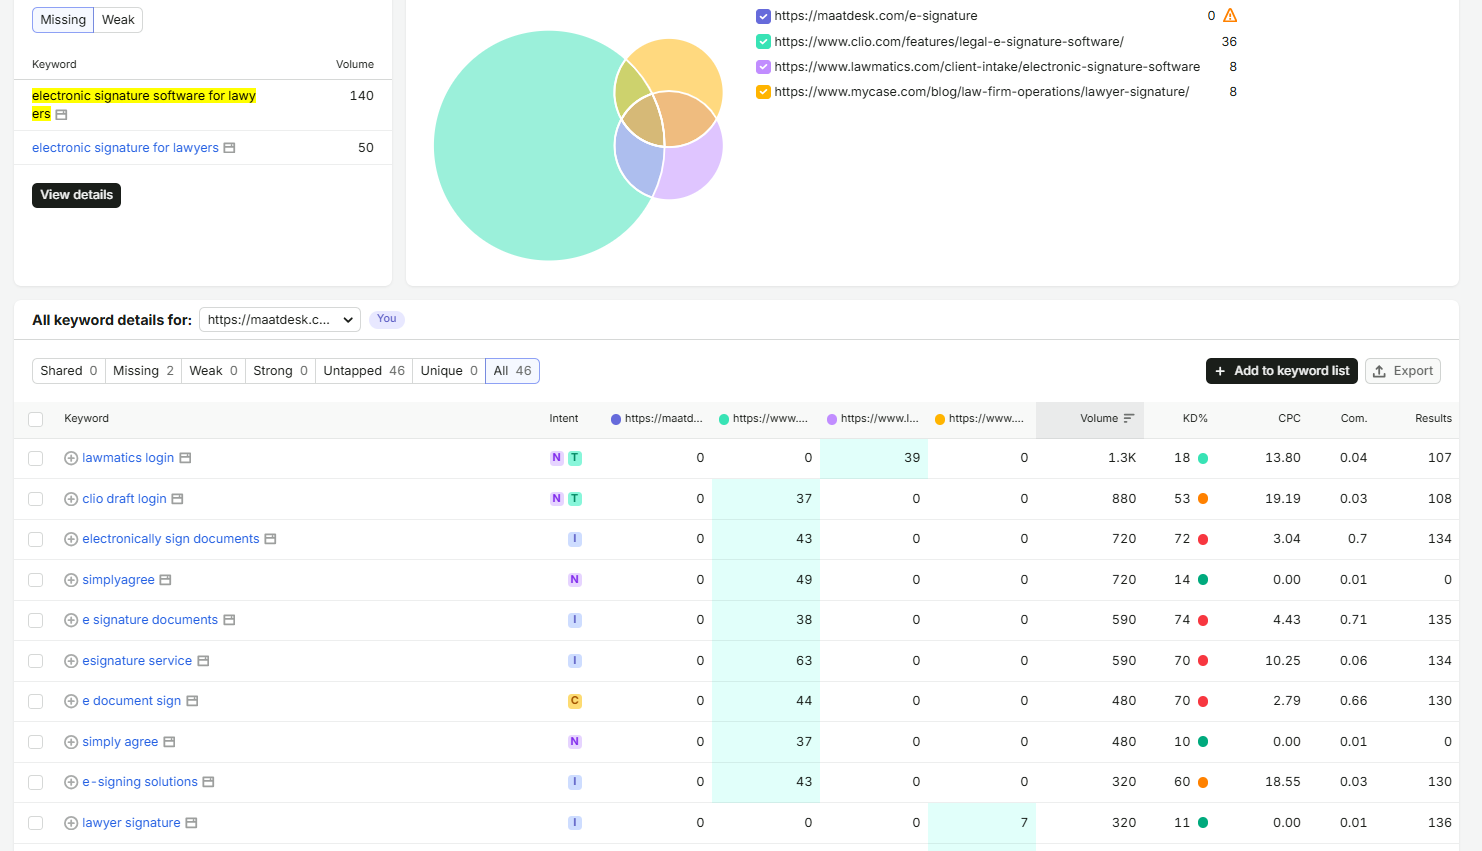Click the CPC column header
Image resolution: width=1482 pixels, height=851 pixels.
1289,419
